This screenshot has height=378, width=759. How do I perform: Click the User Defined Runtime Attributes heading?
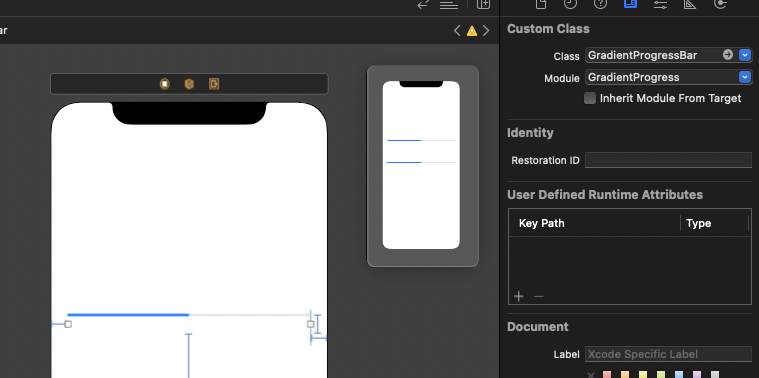(x=605, y=195)
